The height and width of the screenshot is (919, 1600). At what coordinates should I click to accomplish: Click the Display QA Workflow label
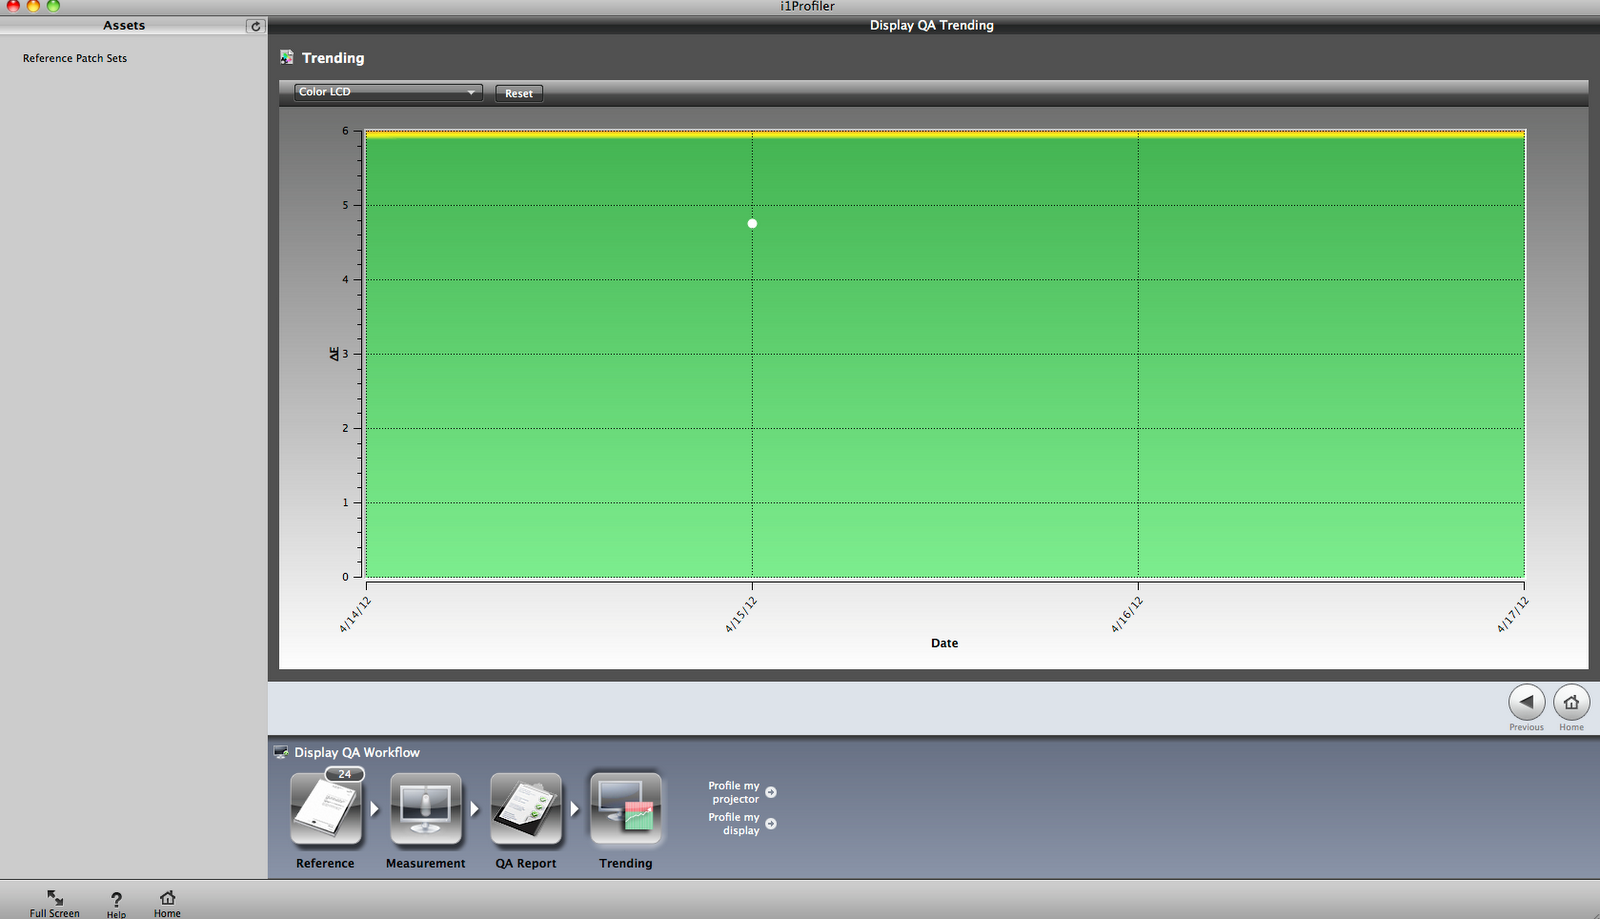pos(357,752)
